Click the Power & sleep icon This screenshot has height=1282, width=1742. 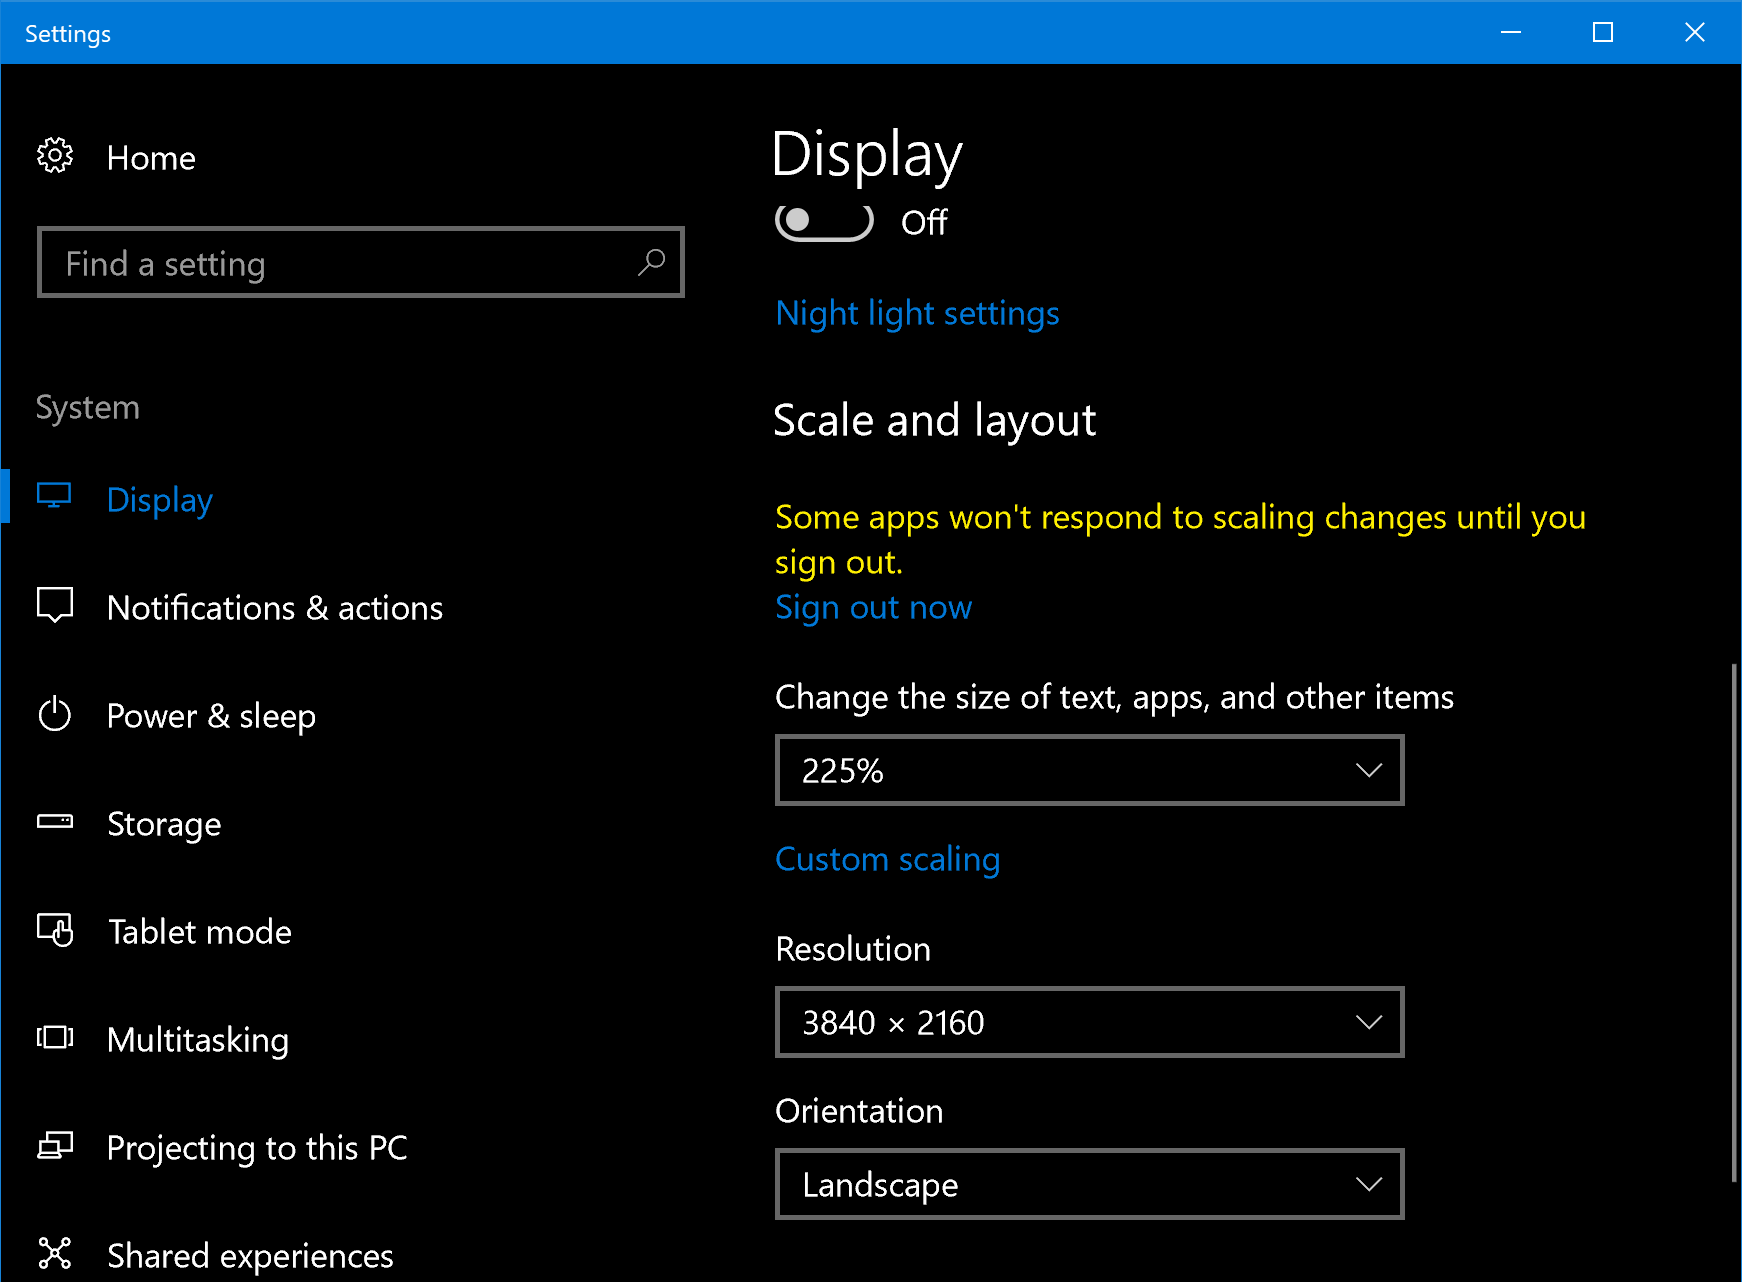(55, 714)
